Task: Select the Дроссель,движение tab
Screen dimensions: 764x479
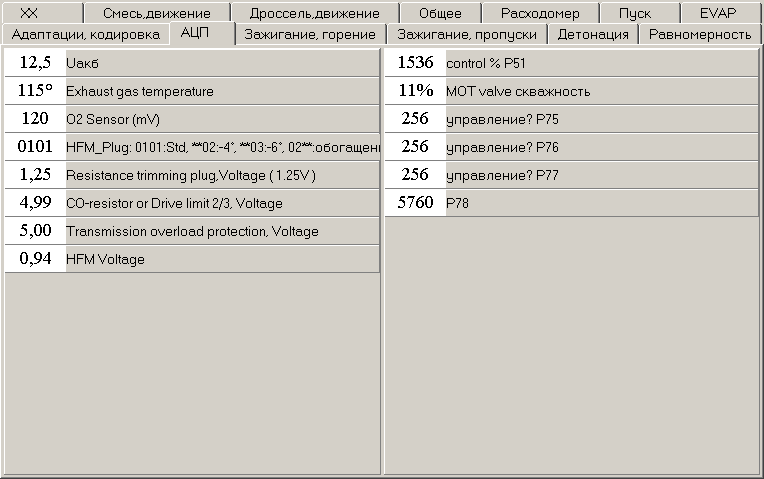Action: (x=315, y=13)
